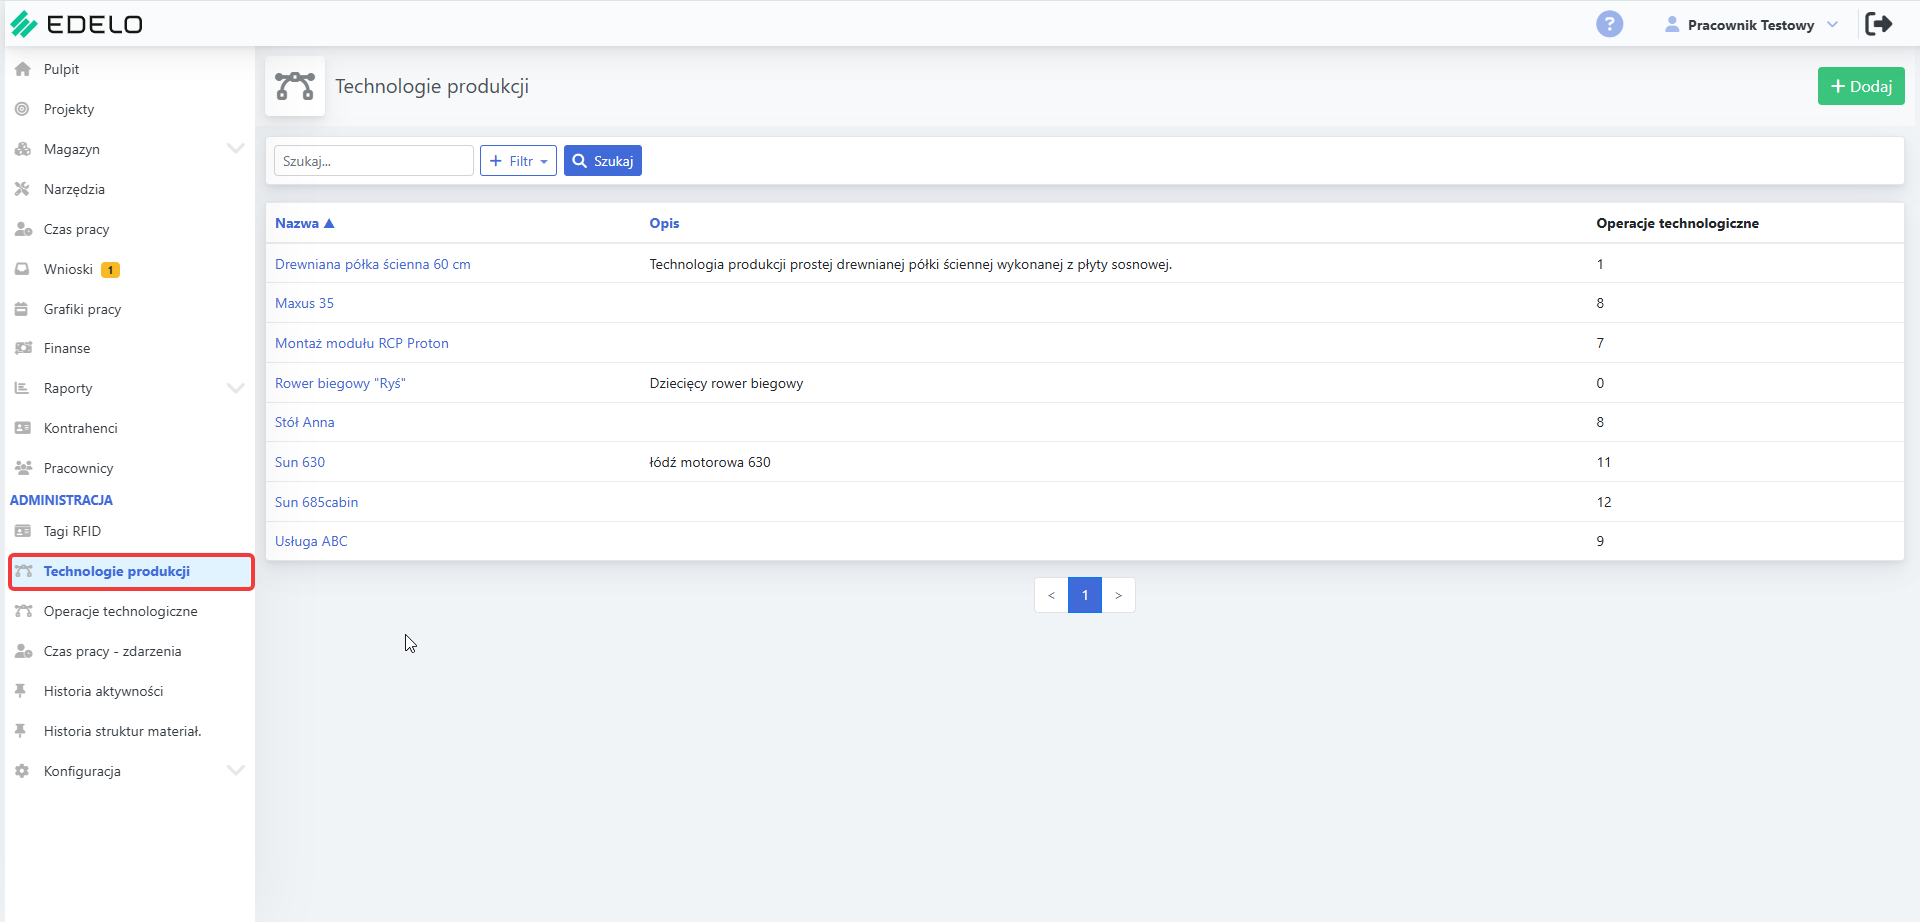Open the help question mark icon

pos(1609,24)
